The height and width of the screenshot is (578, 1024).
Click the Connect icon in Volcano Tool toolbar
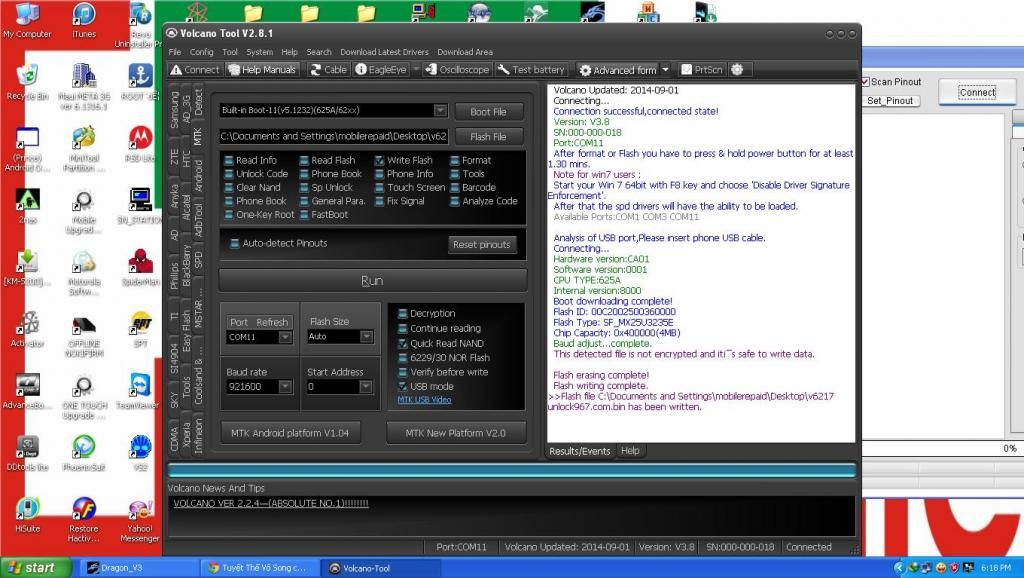click(x=195, y=70)
